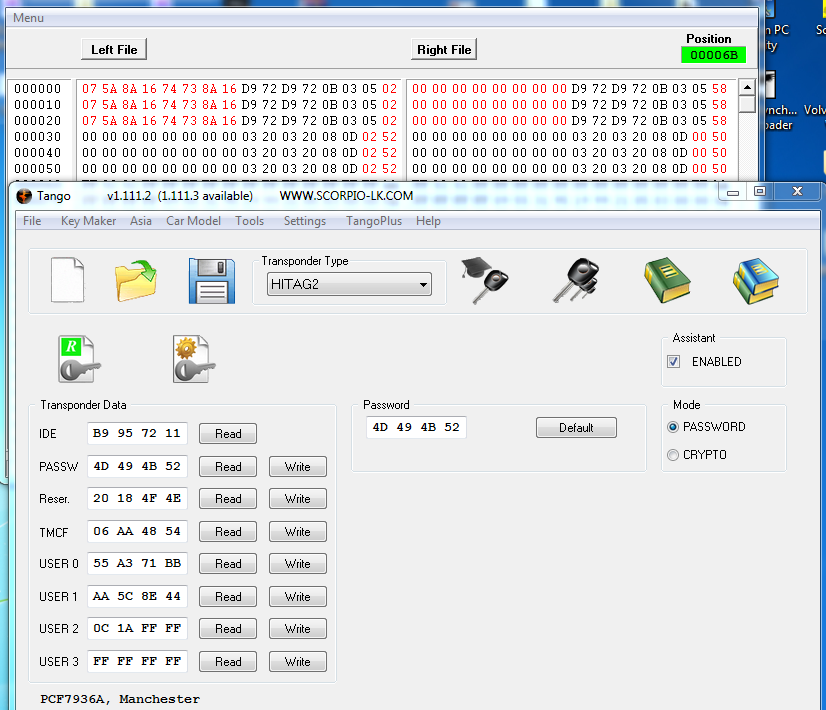Read the USER 1 row

228,597
